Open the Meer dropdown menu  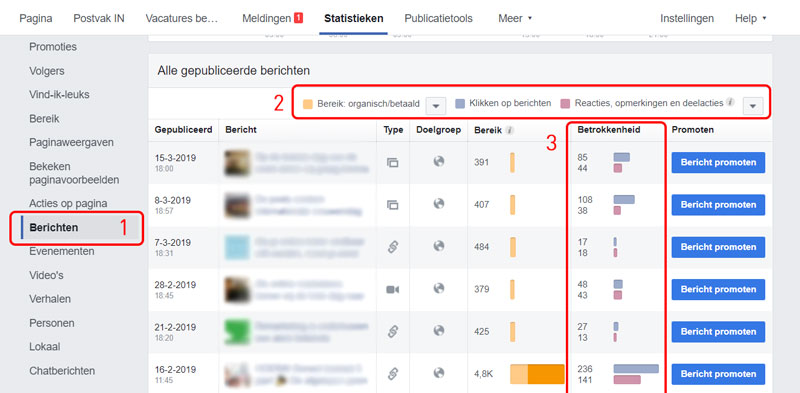point(515,18)
